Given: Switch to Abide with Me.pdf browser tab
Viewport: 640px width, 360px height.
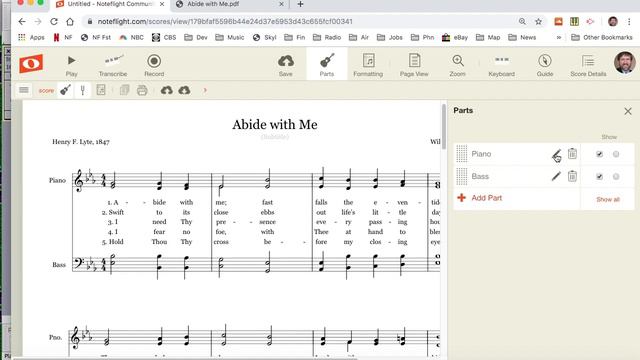Looking at the screenshot, I should click(x=230, y=4).
